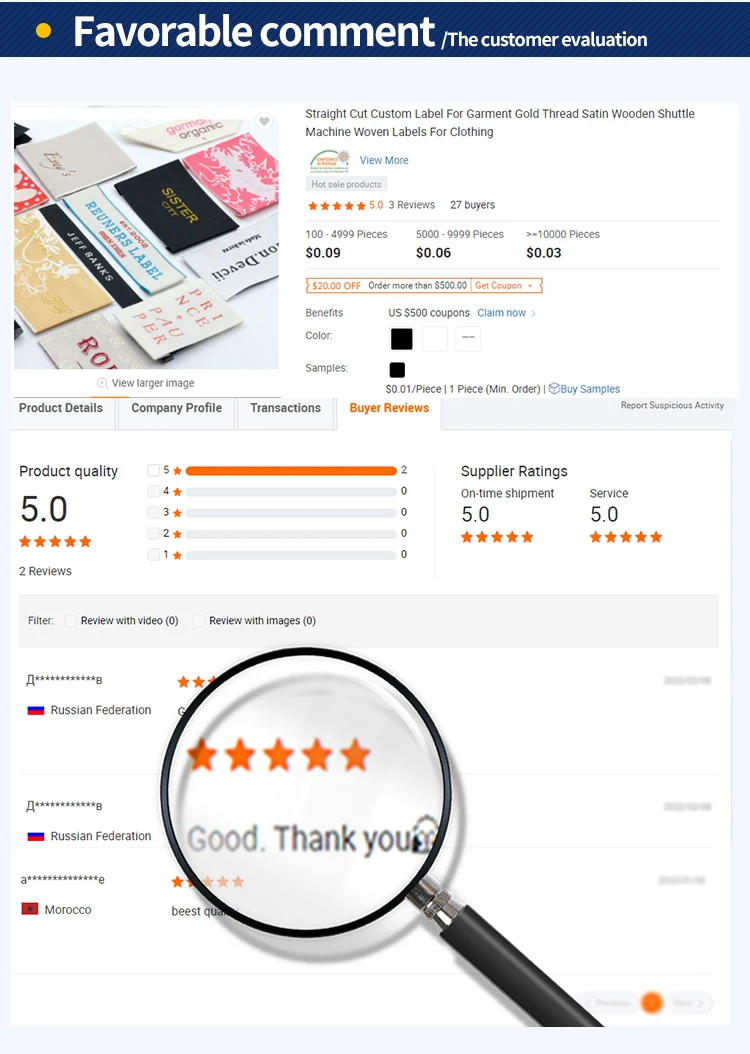This screenshot has height=1054, width=750.
Task: Click the heart favorite icon on product image
Action: click(x=264, y=121)
